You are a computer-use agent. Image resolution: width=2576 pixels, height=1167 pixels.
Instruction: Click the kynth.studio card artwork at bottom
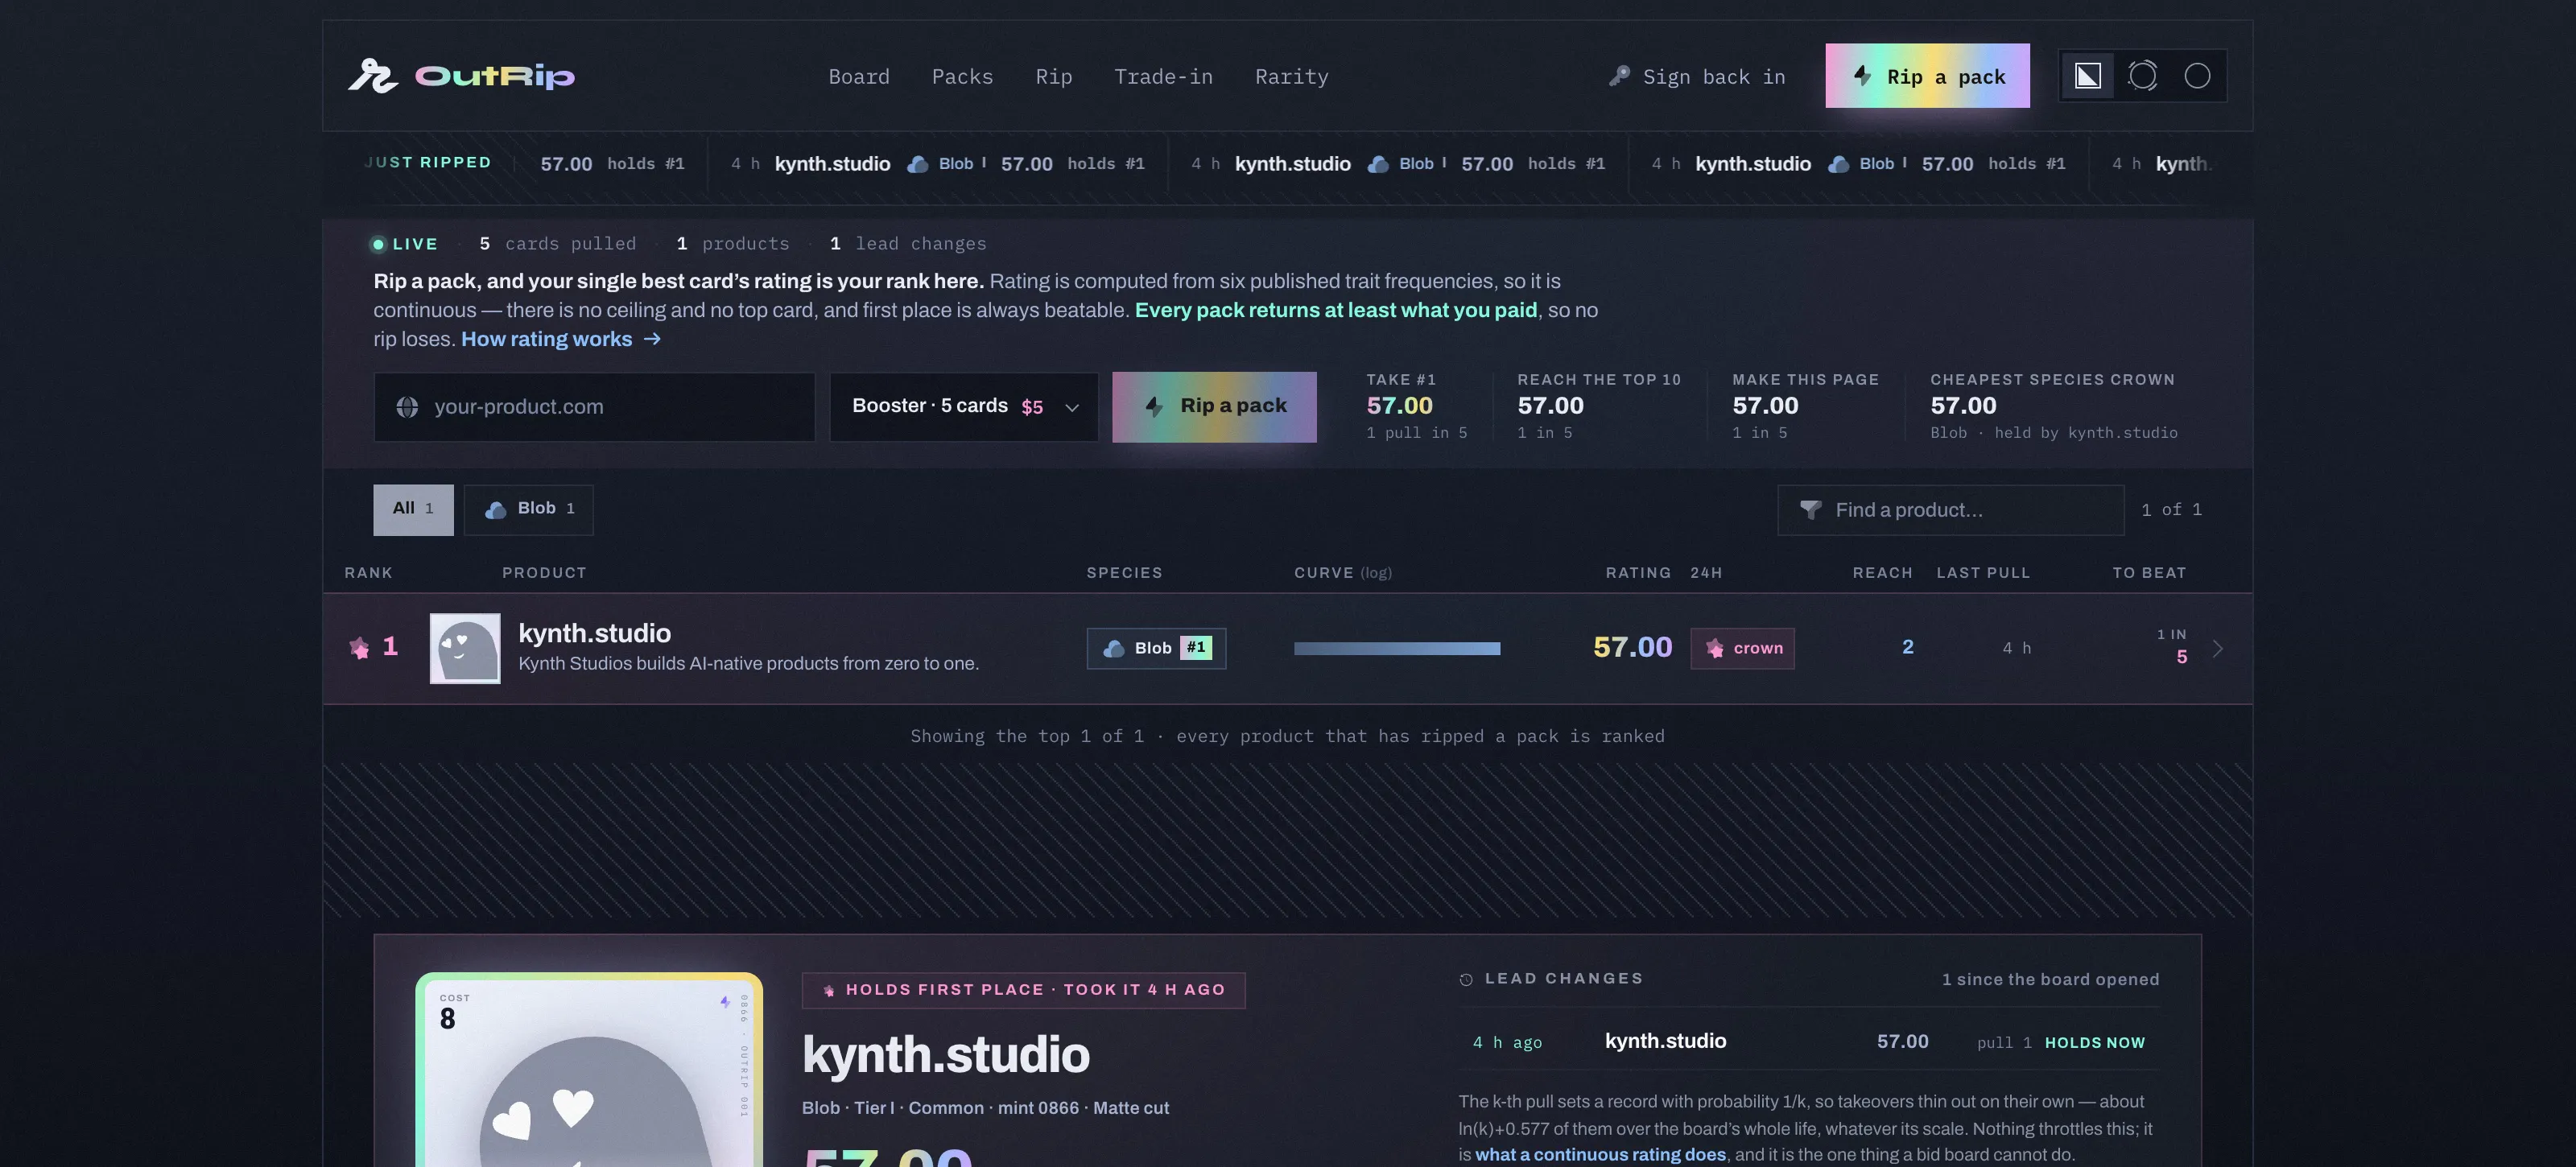(x=589, y=1070)
